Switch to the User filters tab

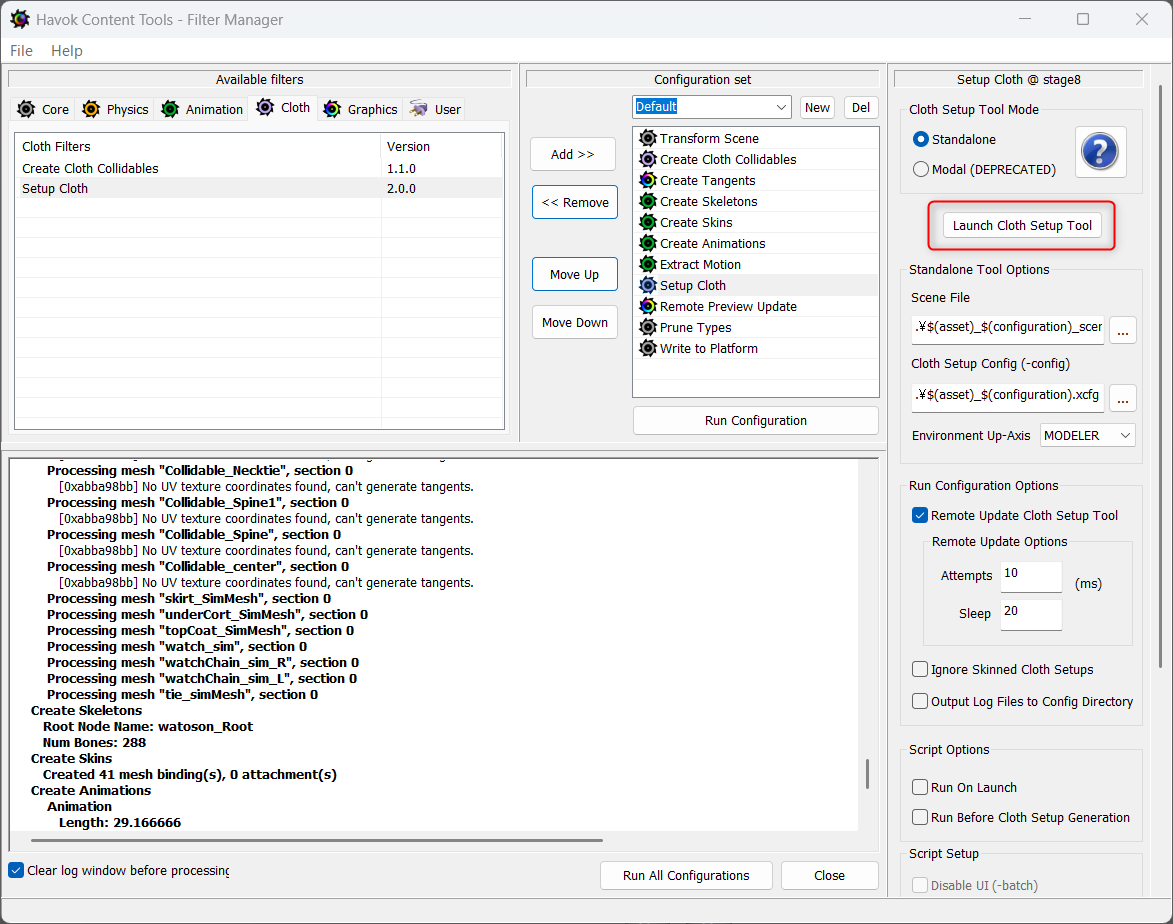tap(435, 109)
